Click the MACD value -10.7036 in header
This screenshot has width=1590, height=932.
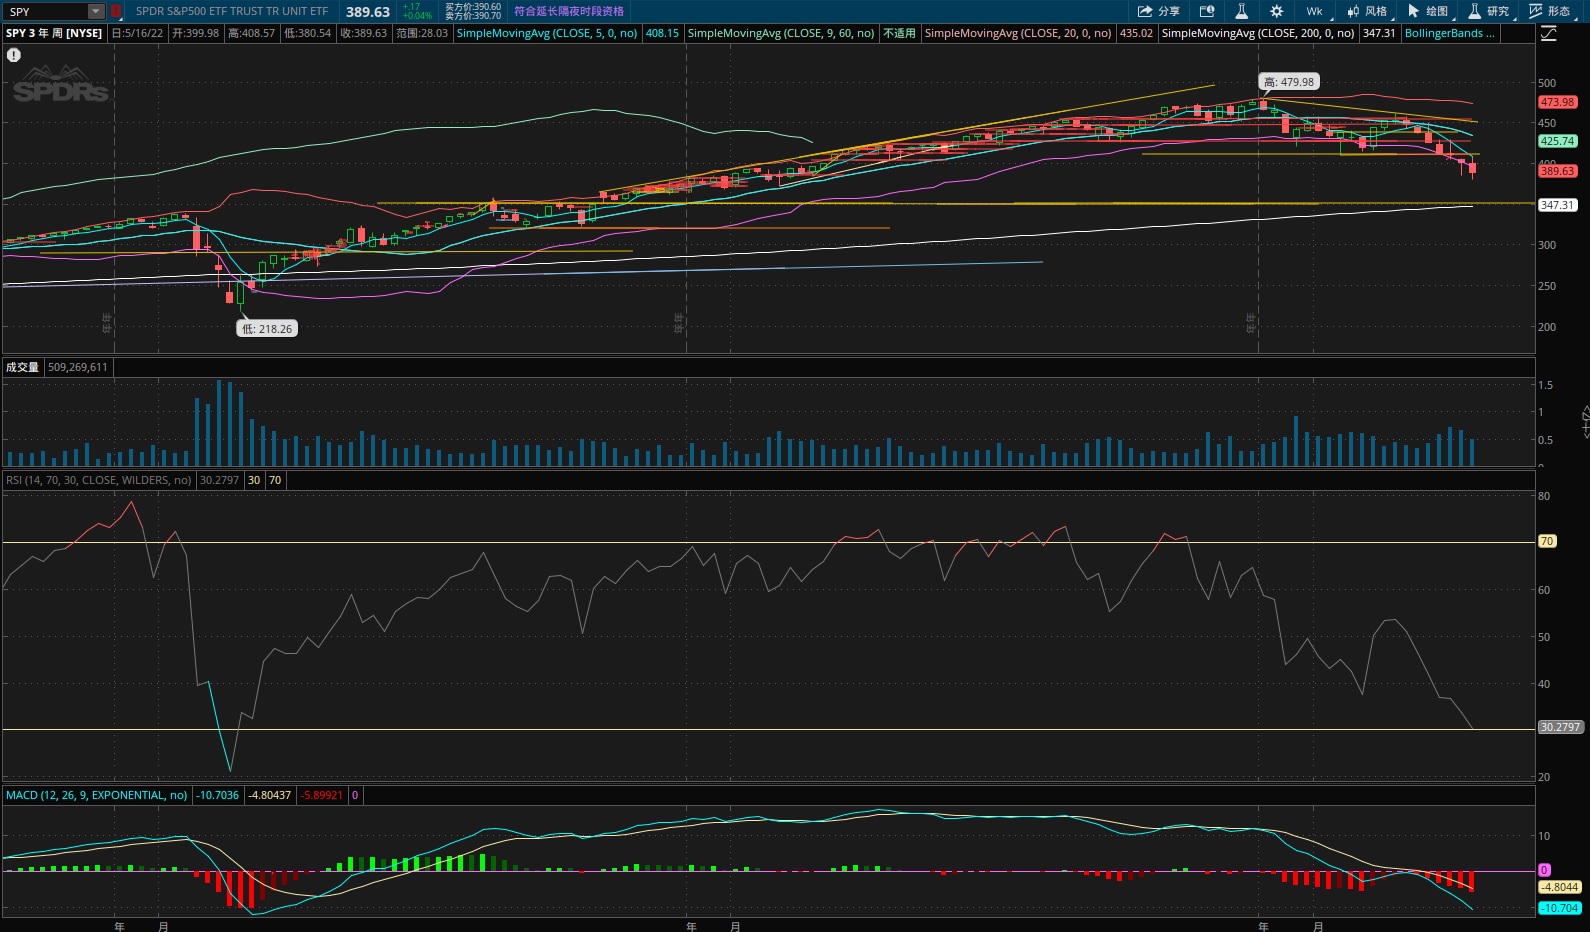tap(218, 795)
